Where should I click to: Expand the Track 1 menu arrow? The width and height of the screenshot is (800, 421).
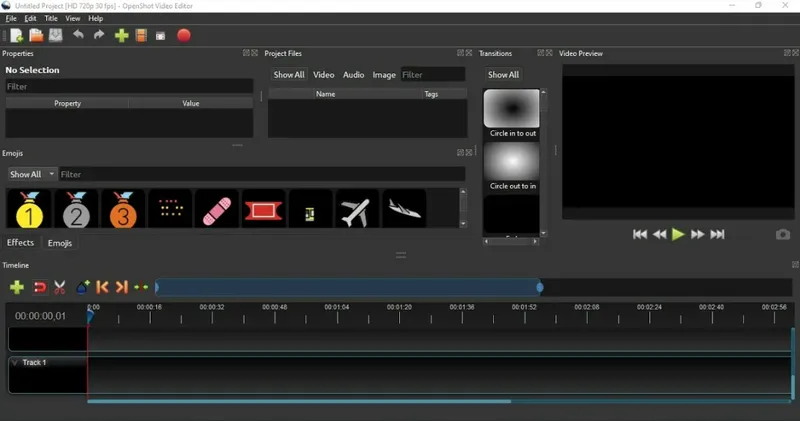point(15,362)
